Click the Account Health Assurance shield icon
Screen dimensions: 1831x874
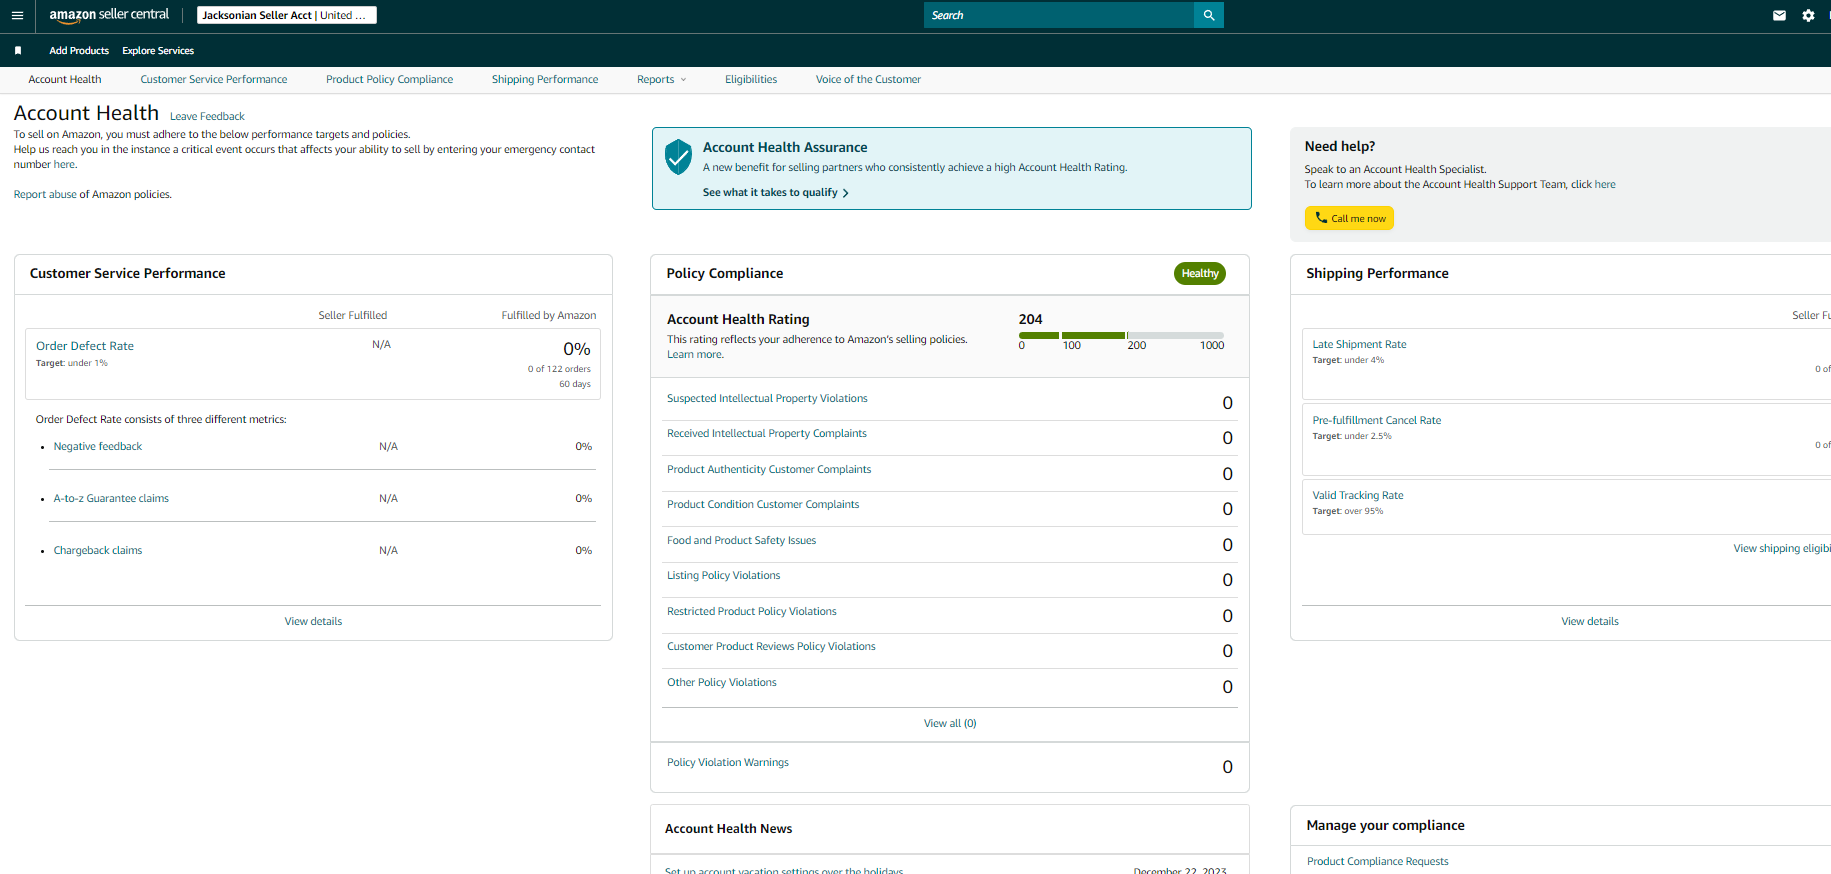point(678,156)
